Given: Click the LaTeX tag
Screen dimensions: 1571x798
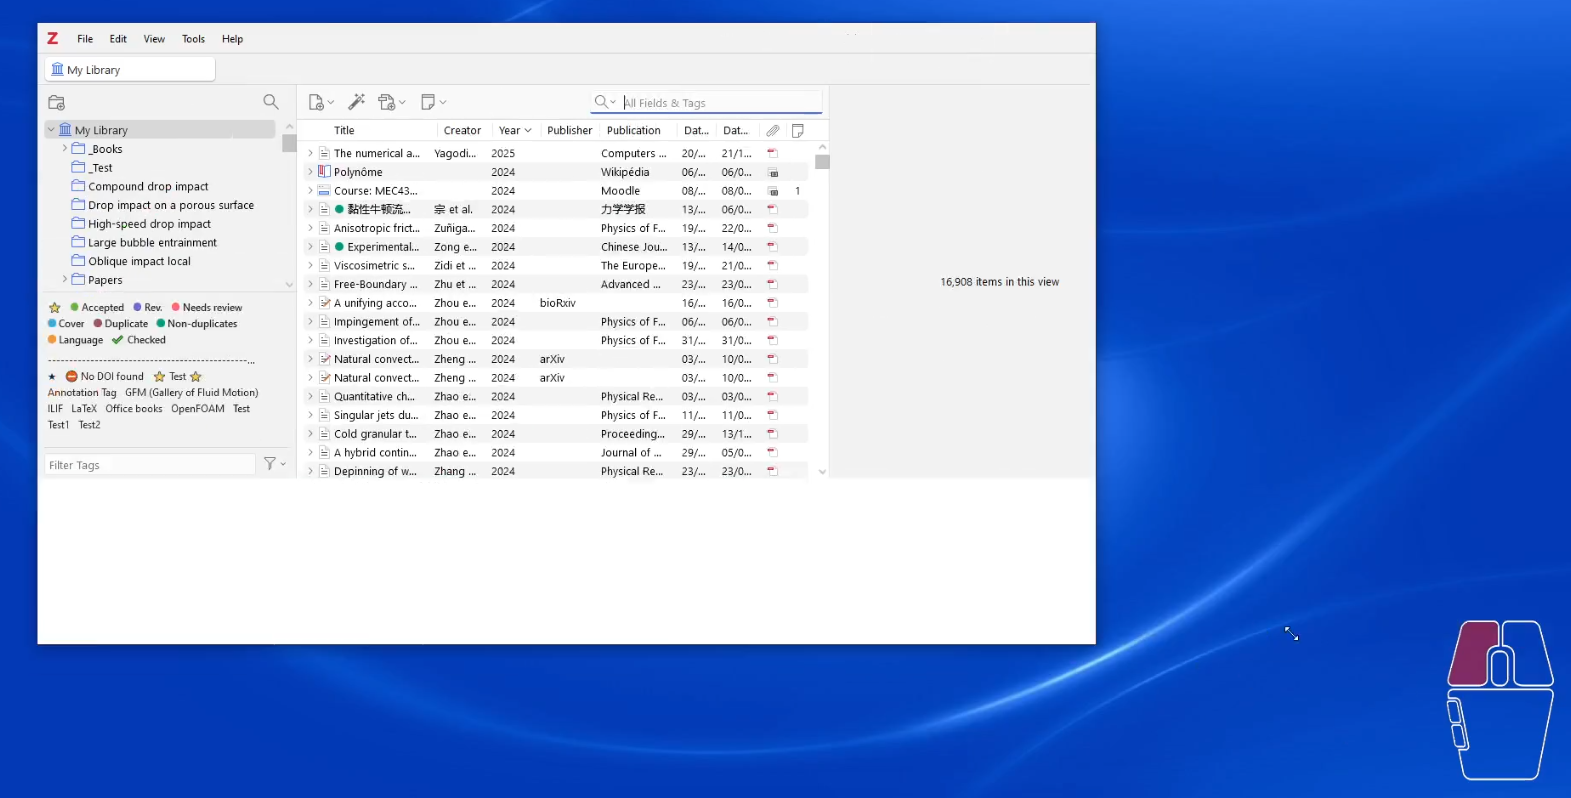Looking at the screenshot, I should coord(84,409).
